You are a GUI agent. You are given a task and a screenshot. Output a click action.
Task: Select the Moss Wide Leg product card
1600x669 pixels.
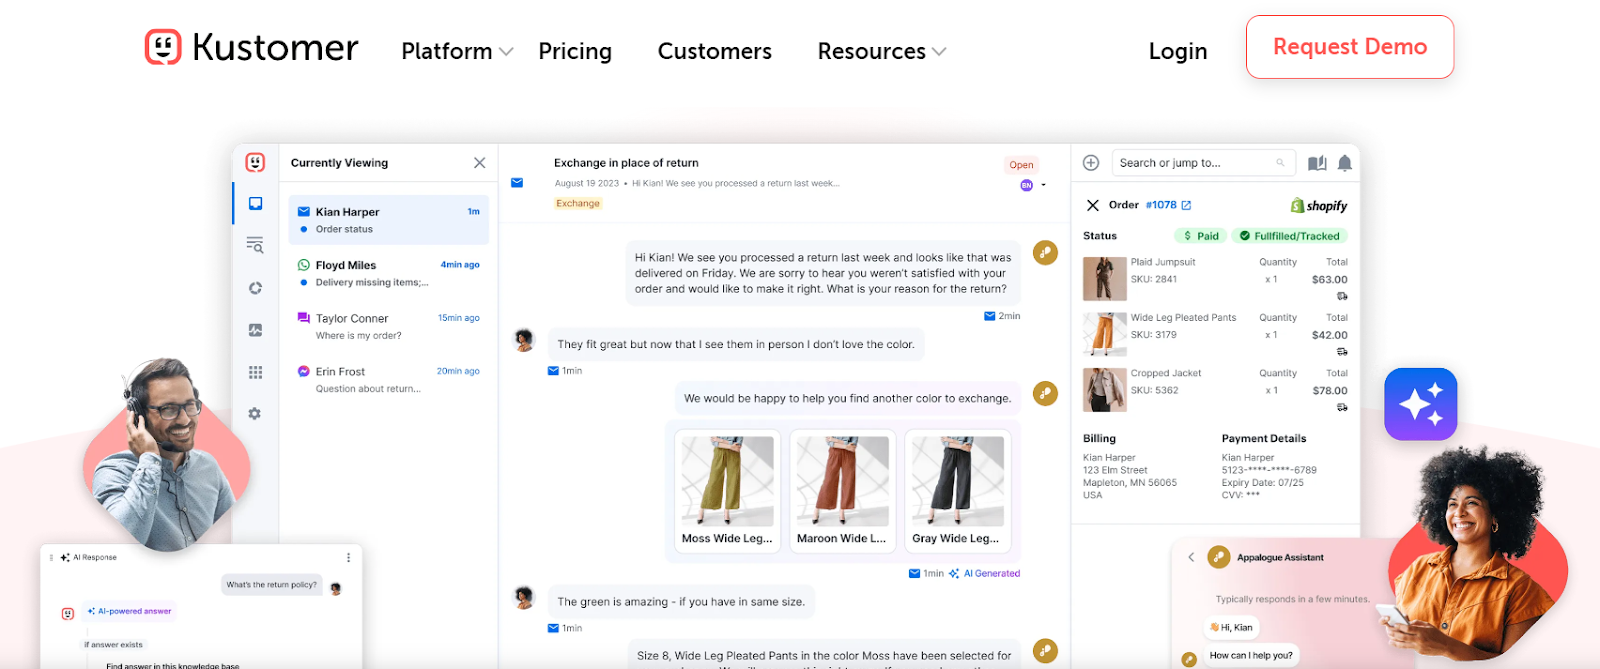click(727, 491)
